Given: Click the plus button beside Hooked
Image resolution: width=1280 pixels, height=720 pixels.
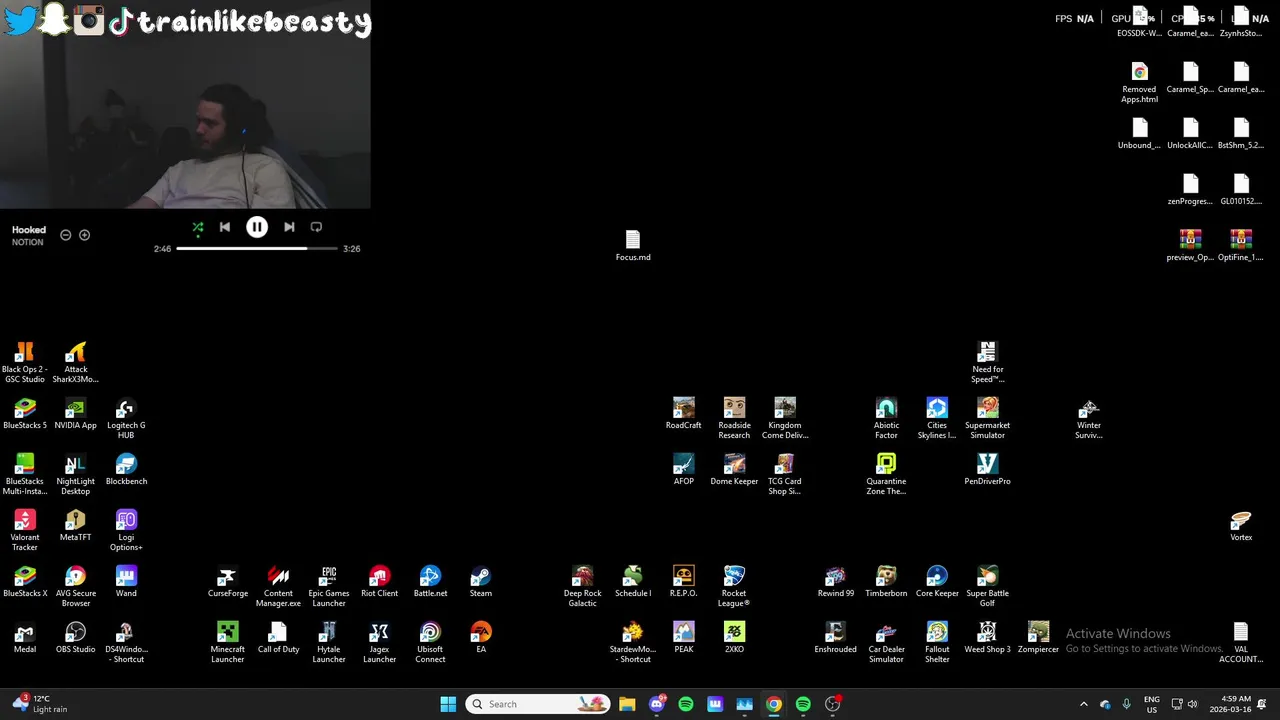Looking at the screenshot, I should 84,235.
